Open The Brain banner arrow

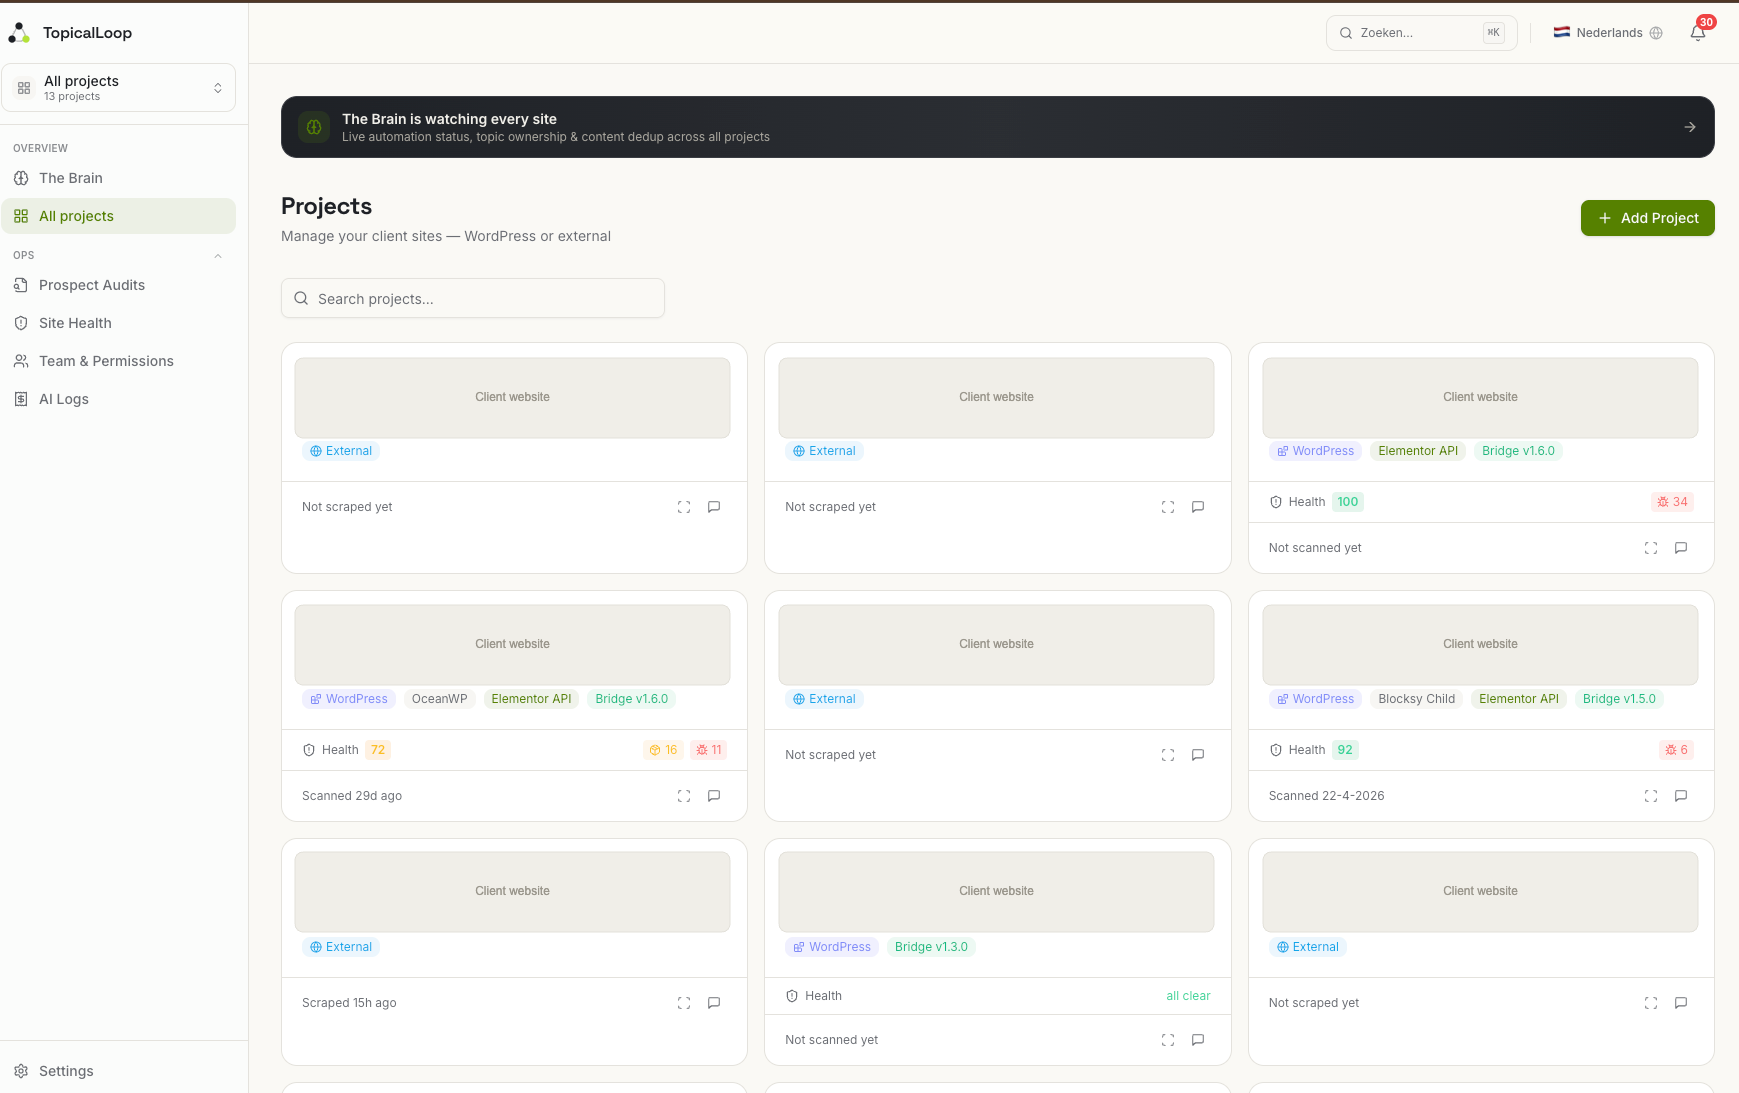pyautogui.click(x=1689, y=127)
